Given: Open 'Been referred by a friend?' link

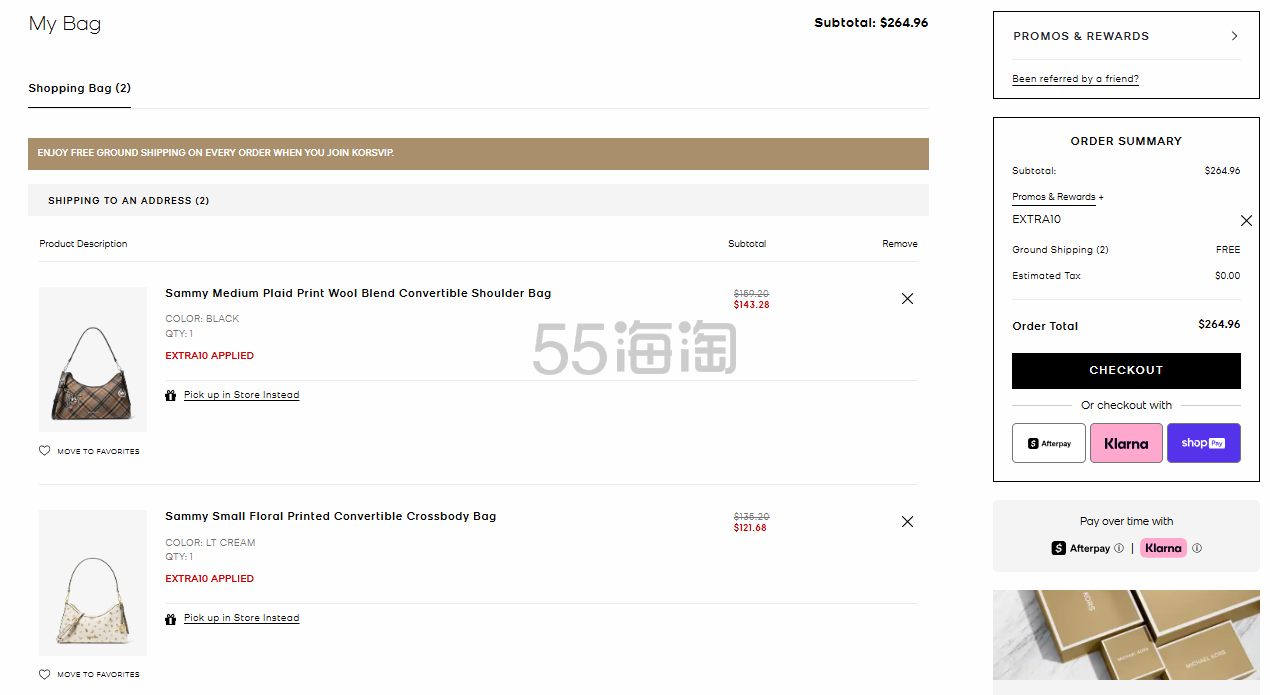Looking at the screenshot, I should click(1075, 79).
